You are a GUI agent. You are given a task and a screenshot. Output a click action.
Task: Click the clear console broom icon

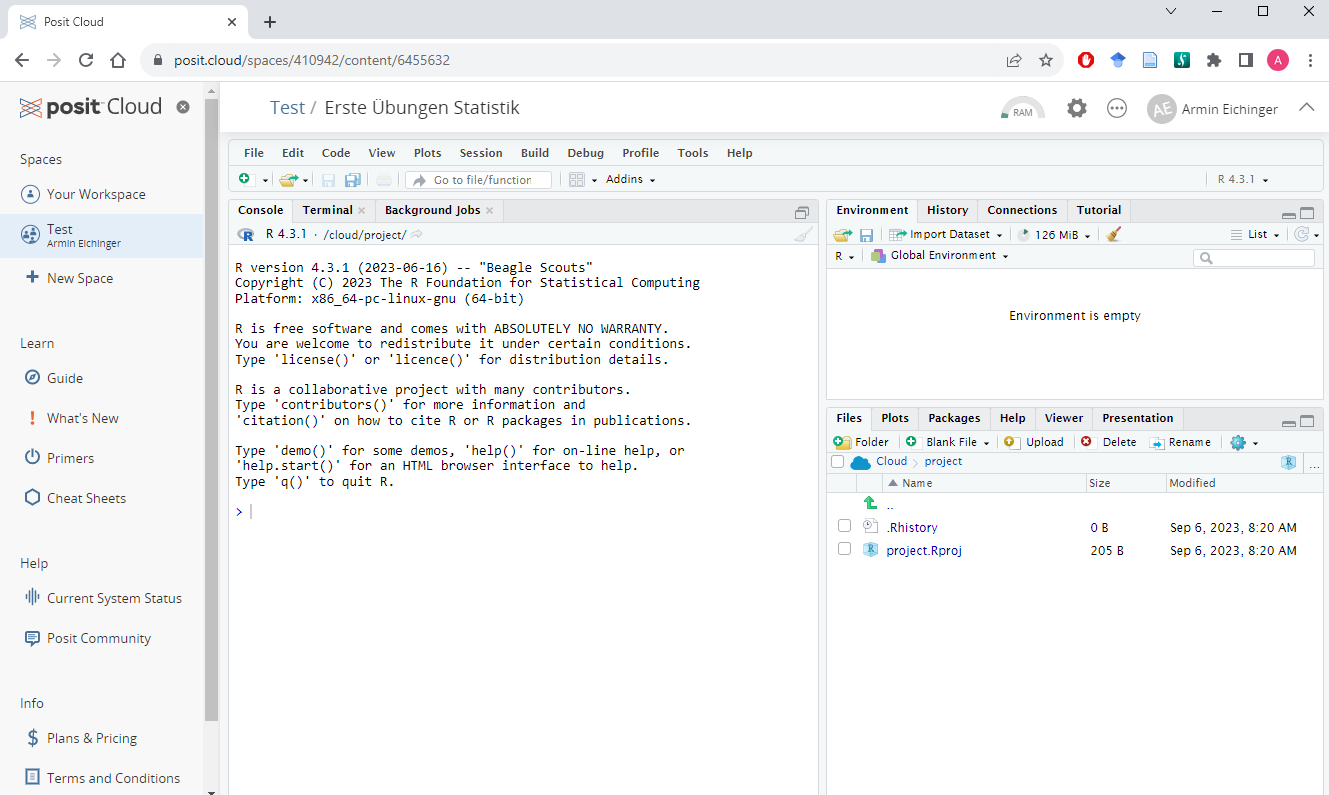[x=803, y=235]
